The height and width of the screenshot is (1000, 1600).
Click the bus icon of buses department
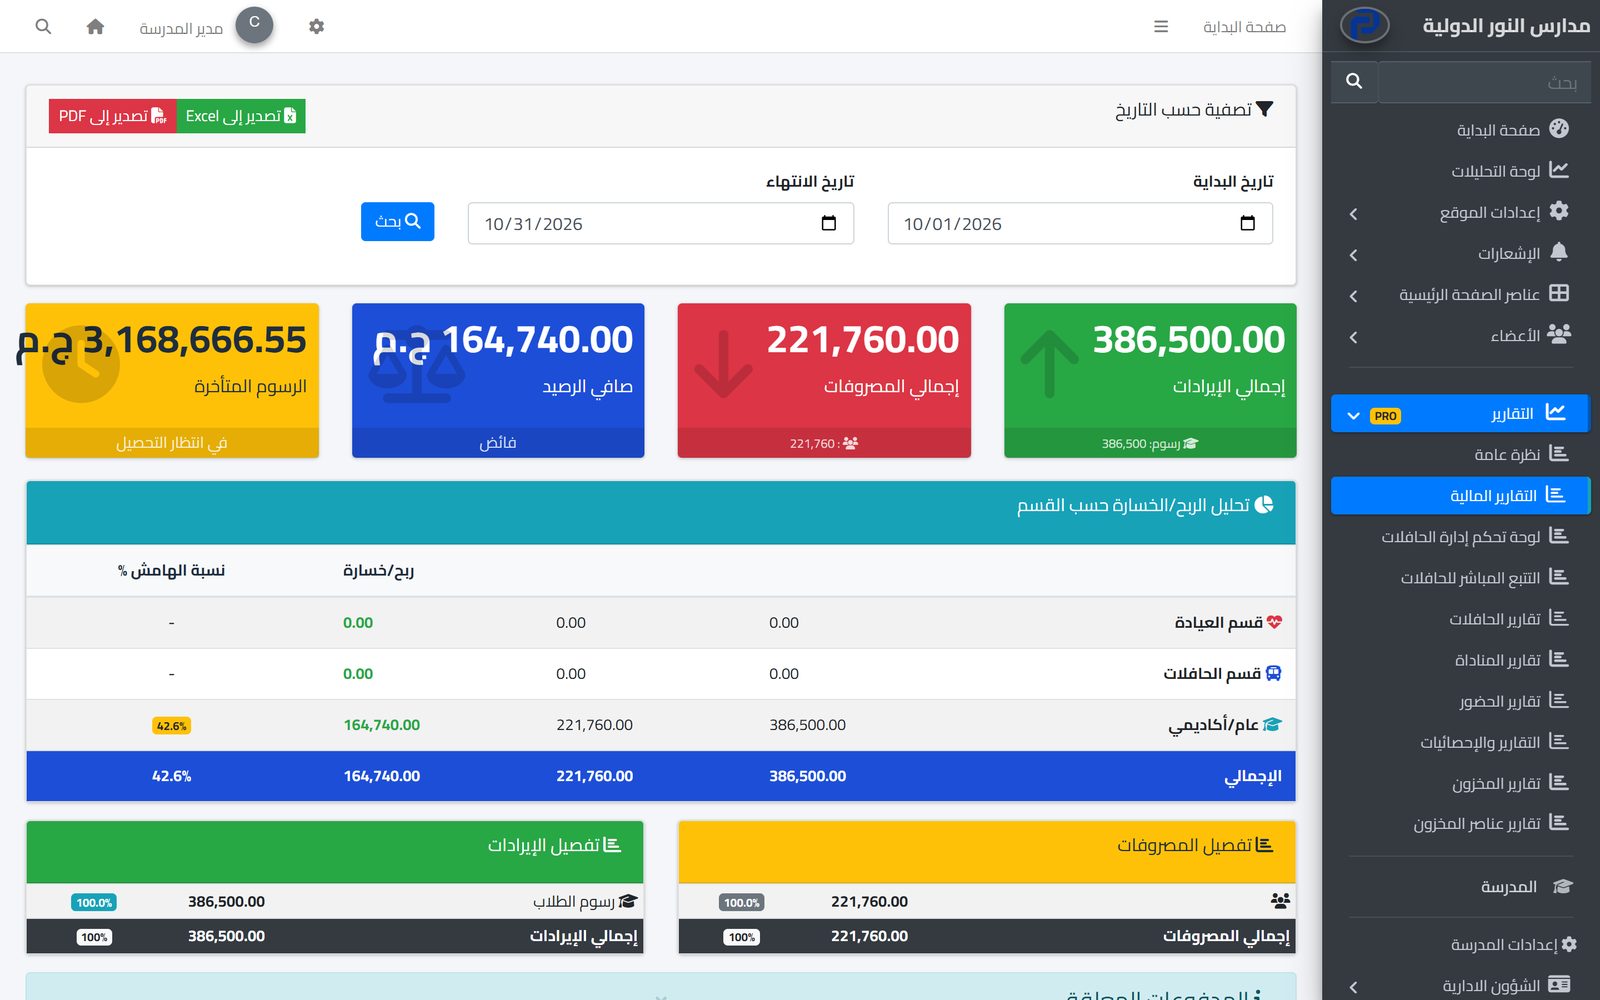[x=1273, y=673]
